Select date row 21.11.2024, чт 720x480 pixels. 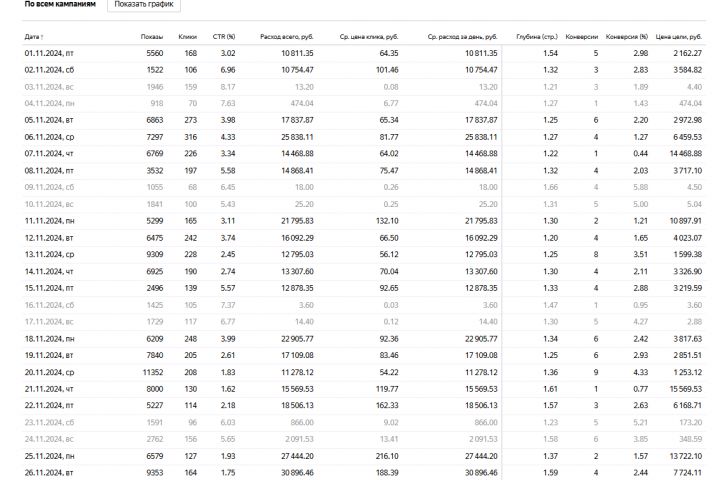click(49, 389)
